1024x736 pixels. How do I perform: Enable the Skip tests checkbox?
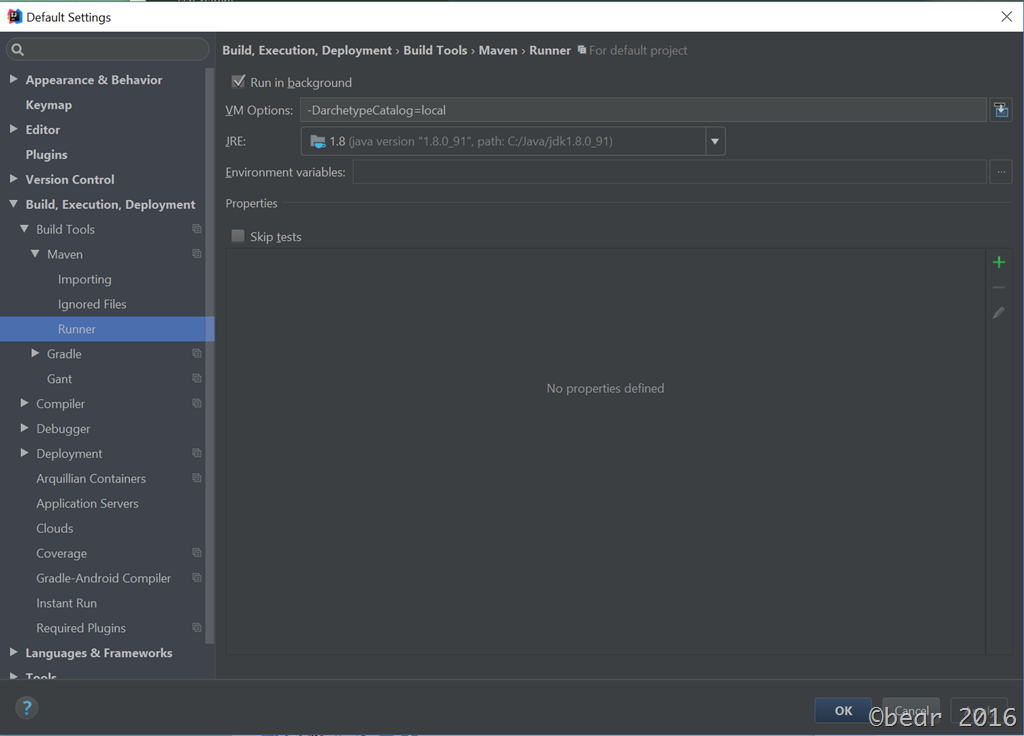[x=238, y=237]
